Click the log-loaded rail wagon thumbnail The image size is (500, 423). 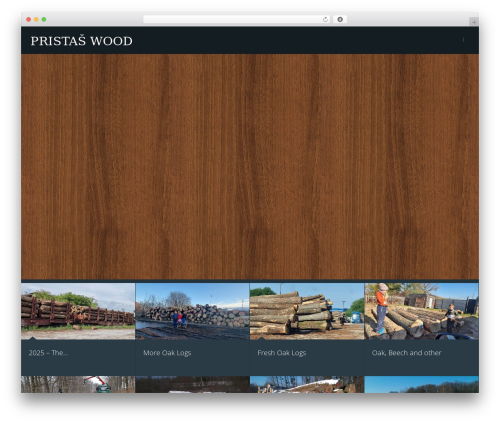78,311
